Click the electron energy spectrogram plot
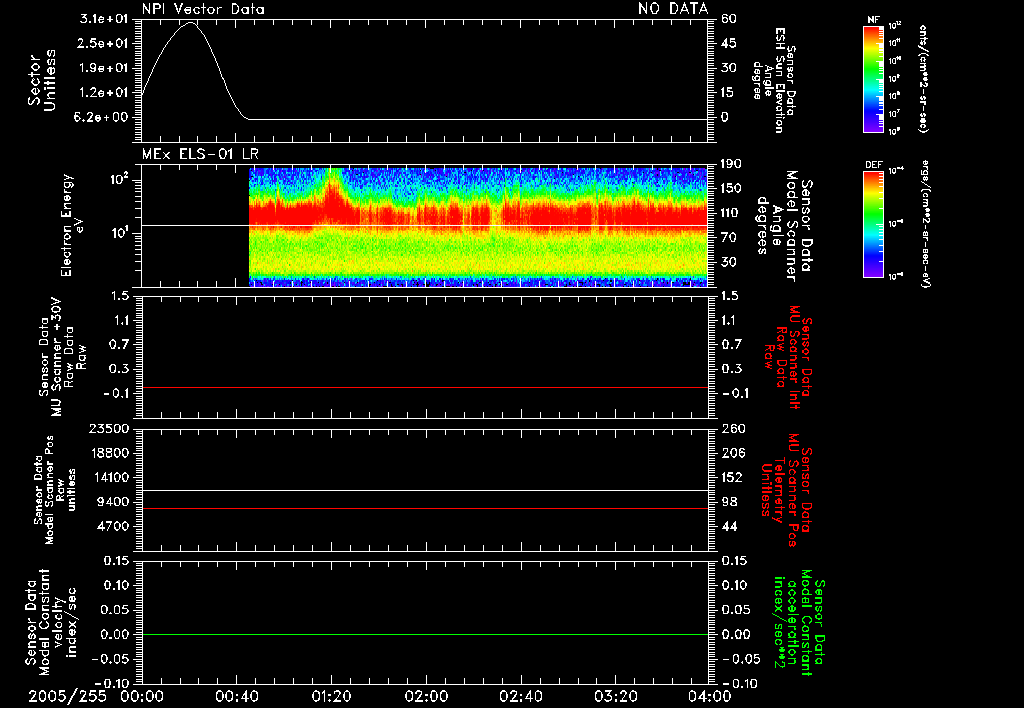 (478, 227)
